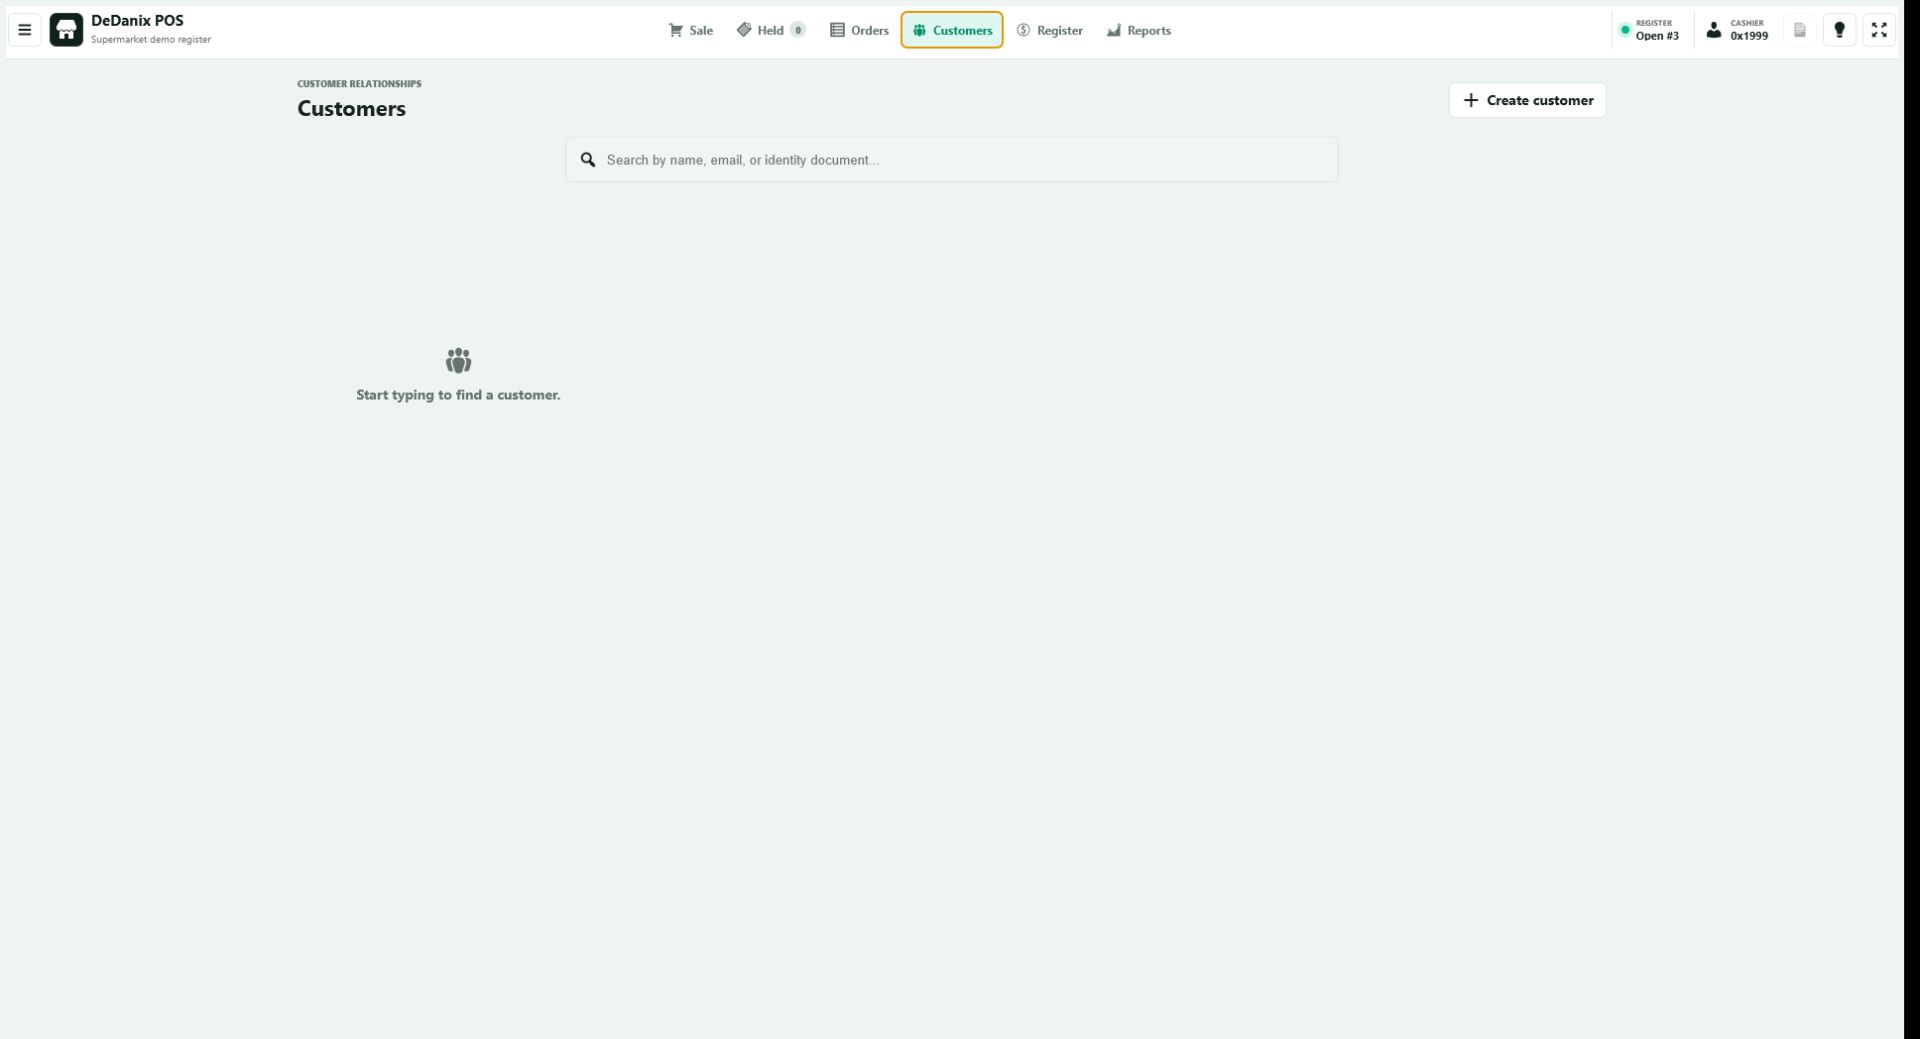
Task: Click the 'Customer Relationships' label
Action: pyautogui.click(x=359, y=84)
